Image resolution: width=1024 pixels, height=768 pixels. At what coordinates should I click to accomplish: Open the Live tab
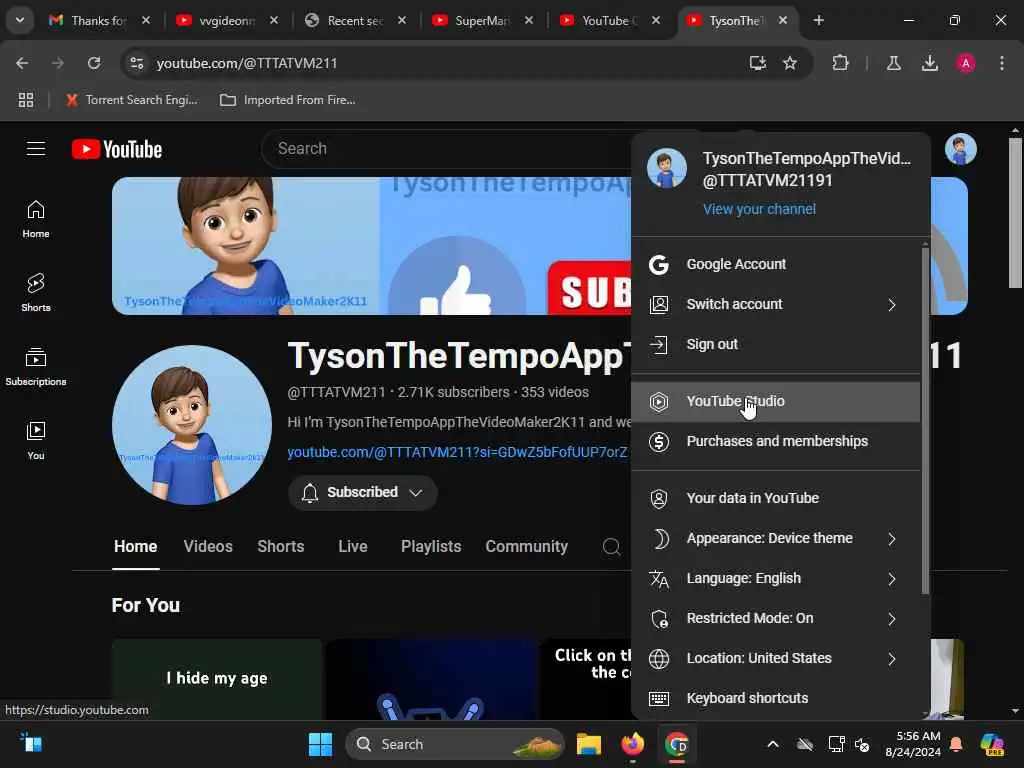click(x=353, y=547)
